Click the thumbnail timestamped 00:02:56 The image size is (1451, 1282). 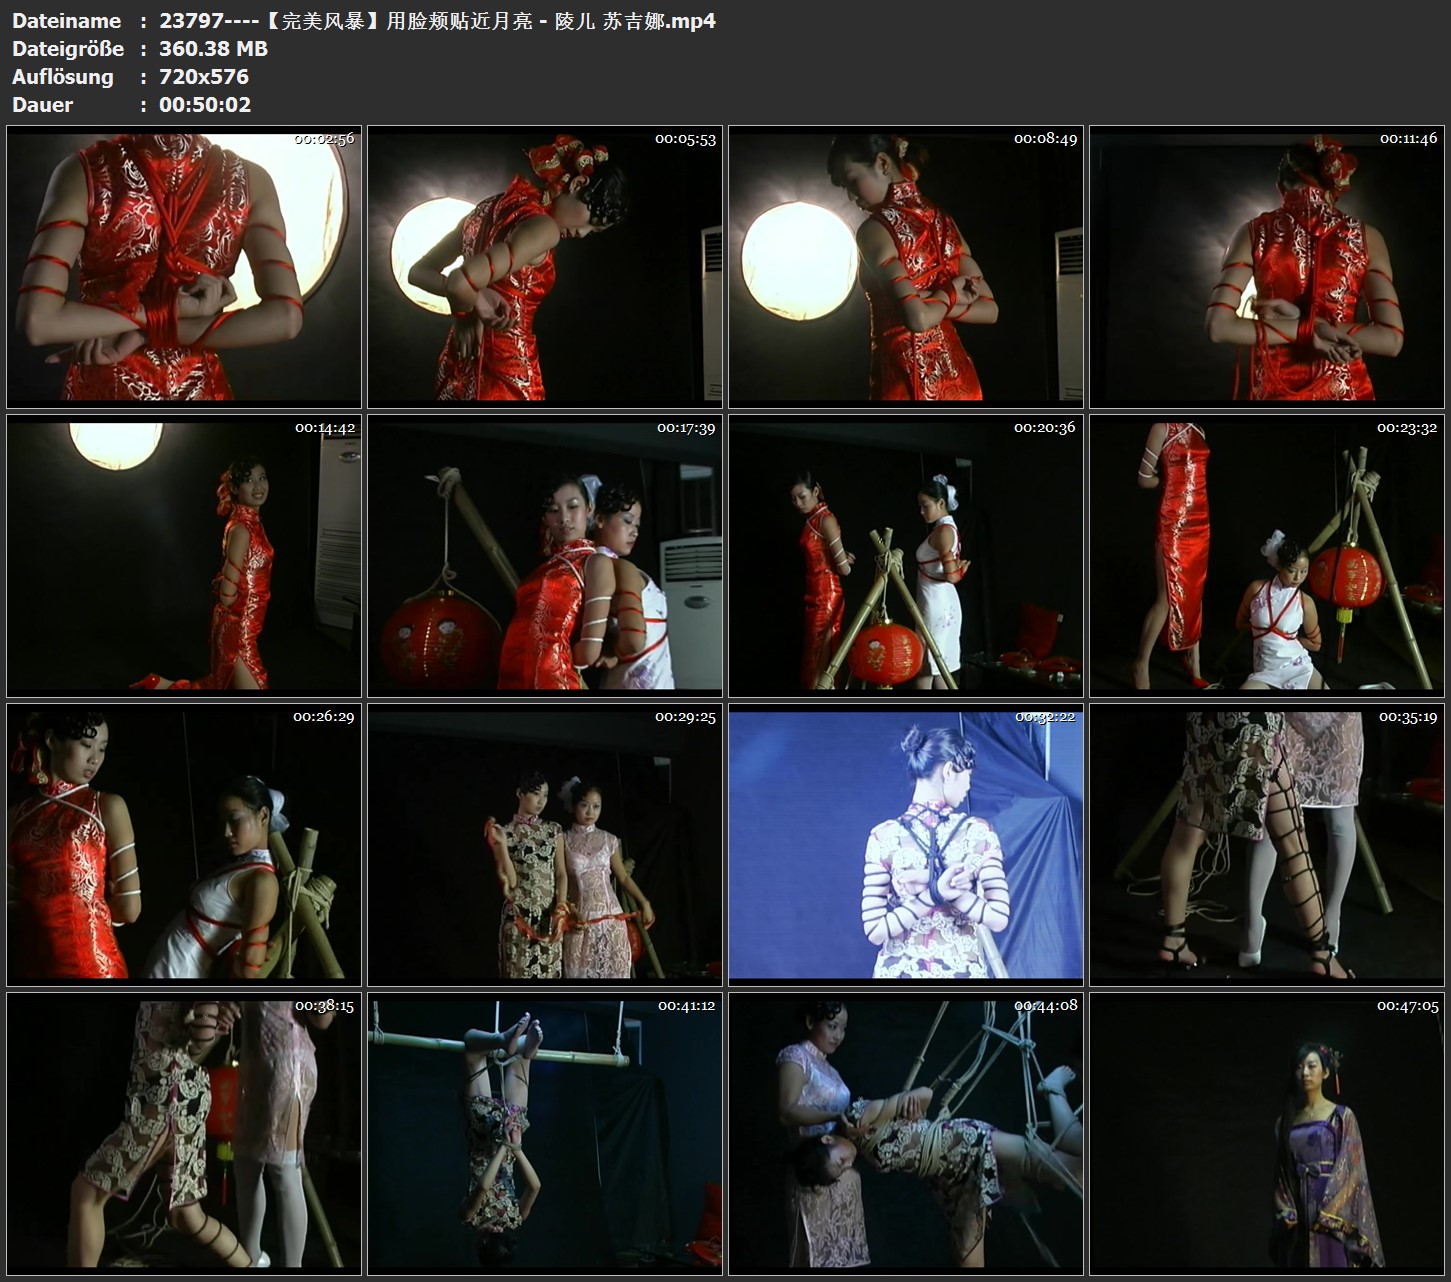pyautogui.click(x=184, y=266)
